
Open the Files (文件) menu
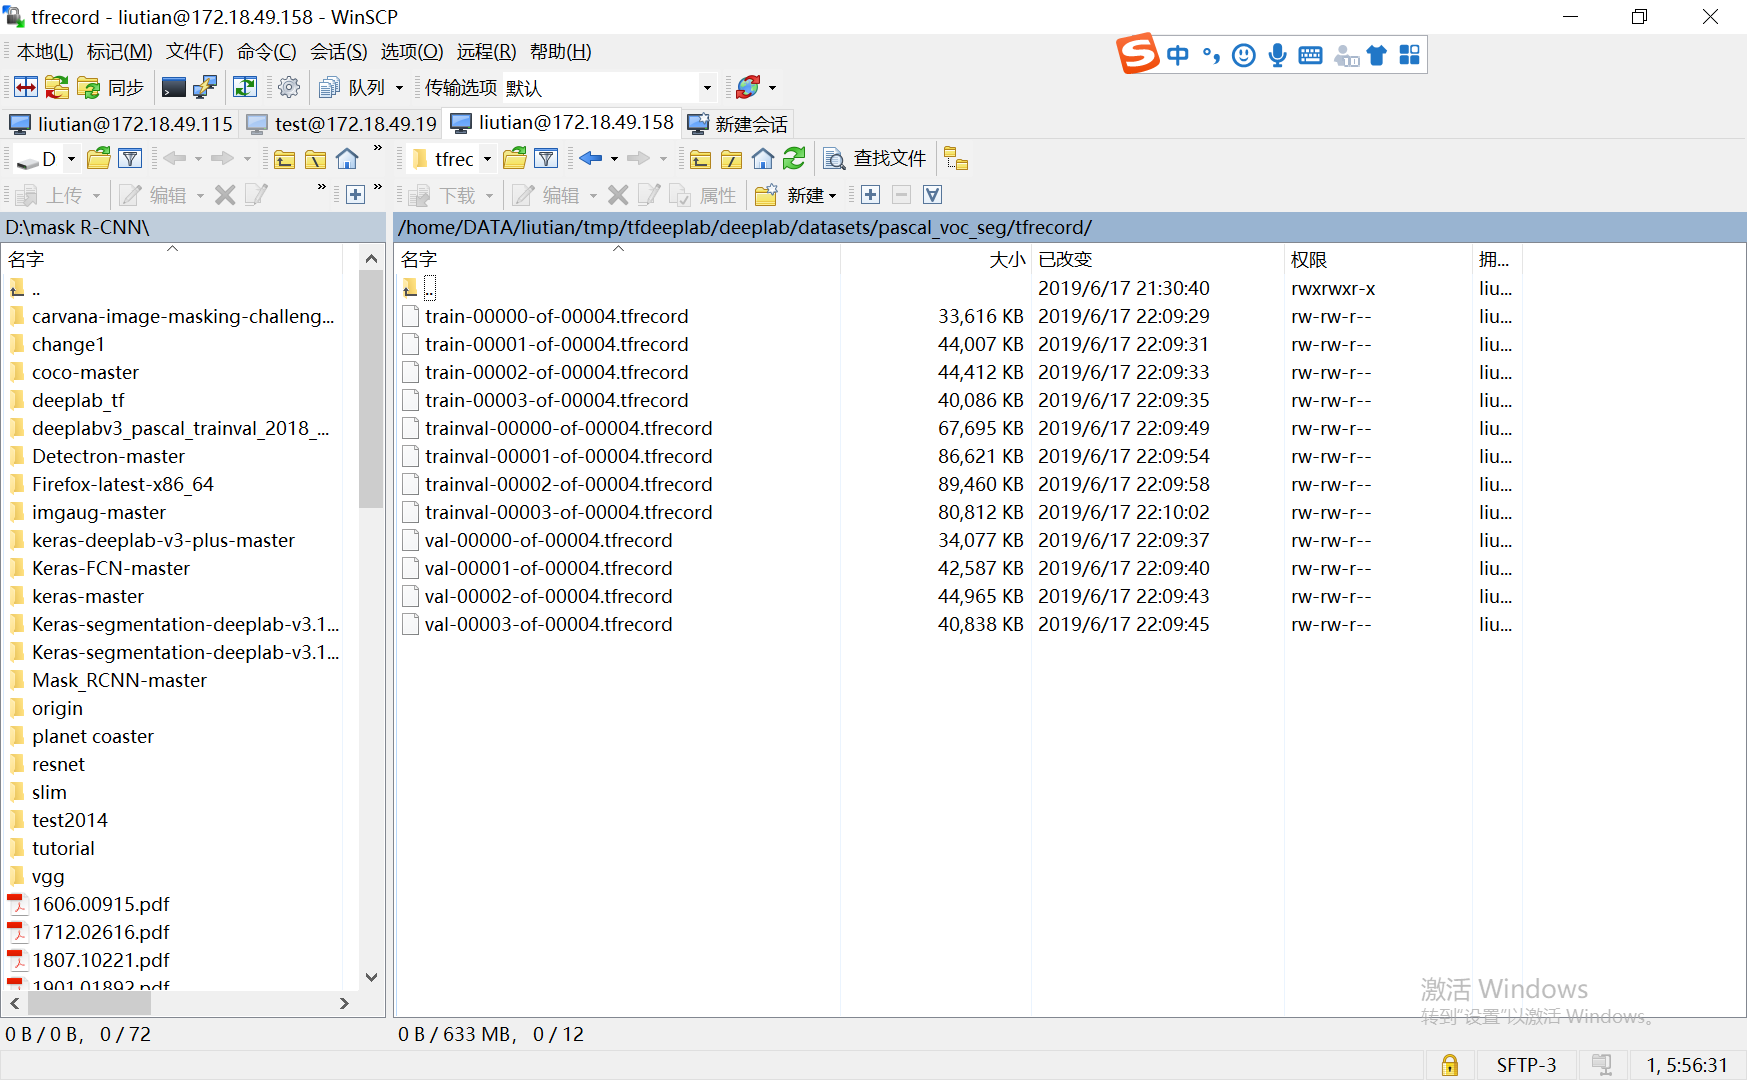click(x=195, y=52)
